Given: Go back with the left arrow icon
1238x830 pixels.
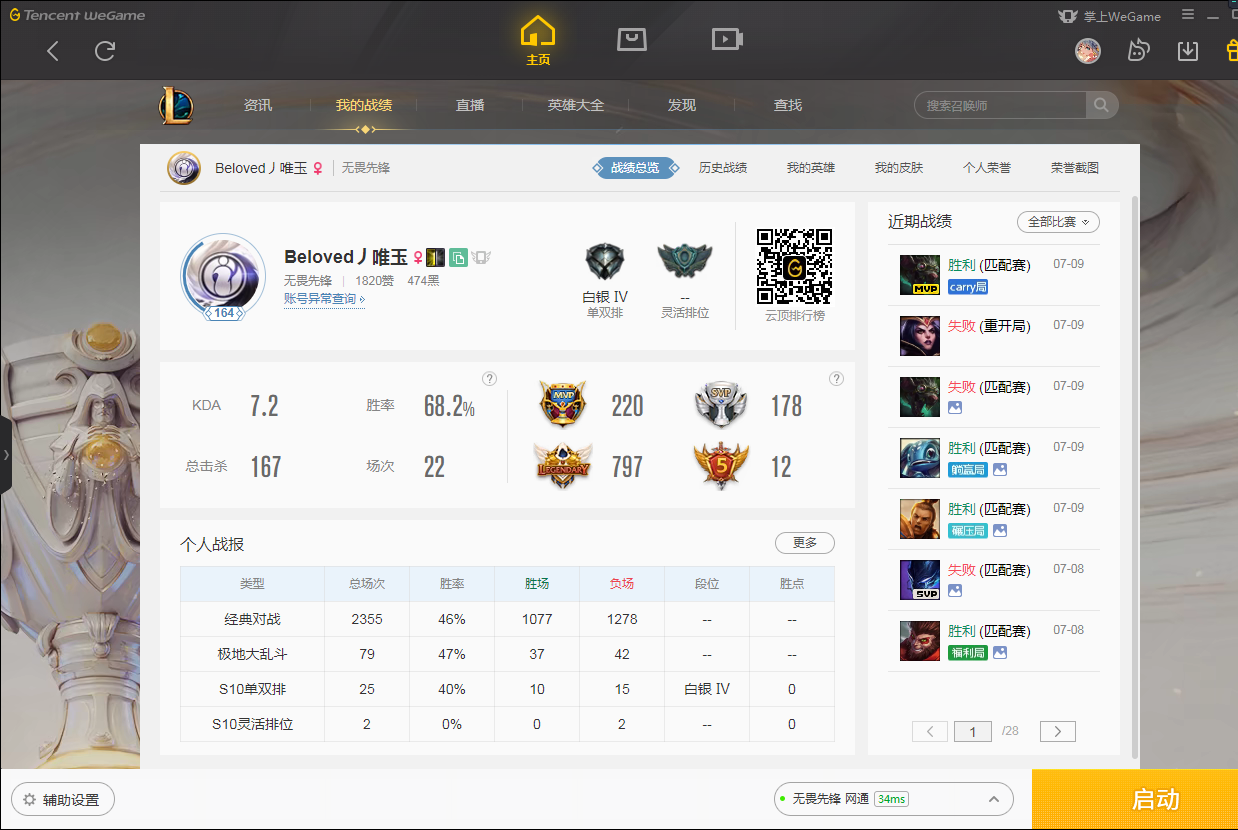Looking at the screenshot, I should 53,51.
